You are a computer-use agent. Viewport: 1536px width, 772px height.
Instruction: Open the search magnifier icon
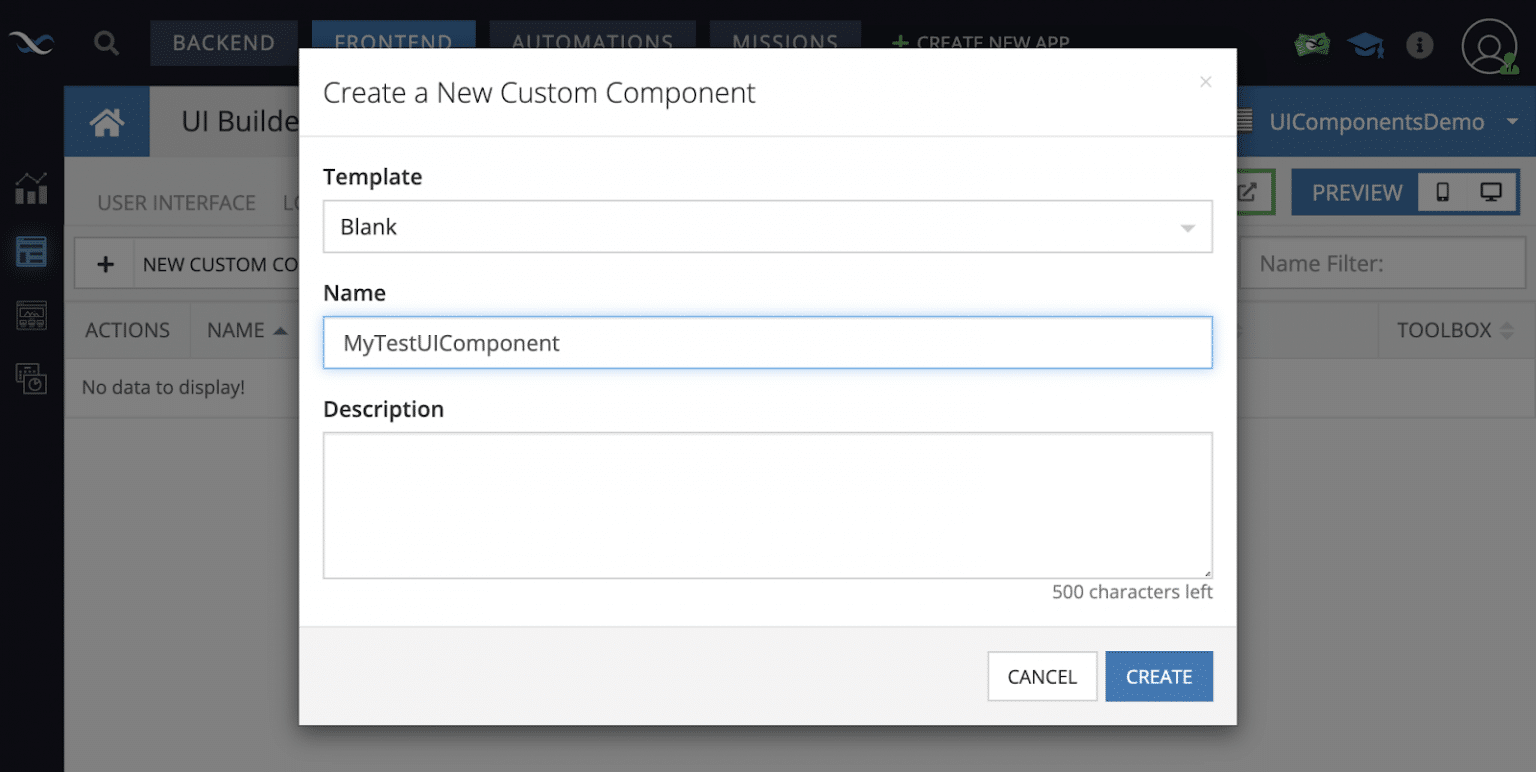coord(106,43)
